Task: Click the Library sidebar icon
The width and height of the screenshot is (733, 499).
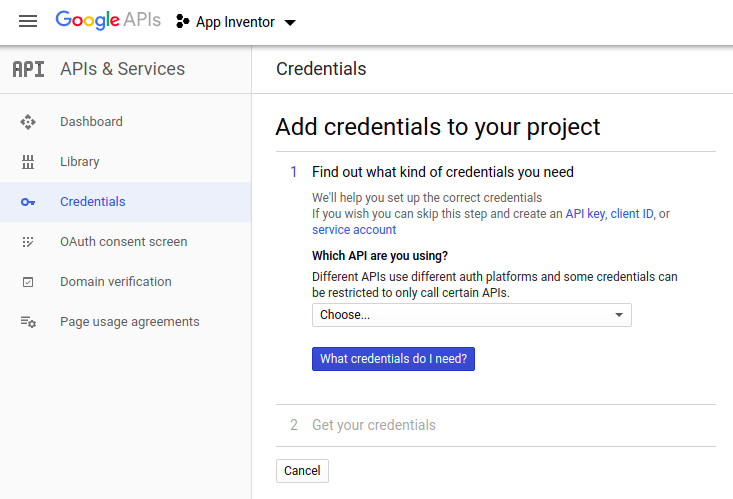Action: [28, 162]
